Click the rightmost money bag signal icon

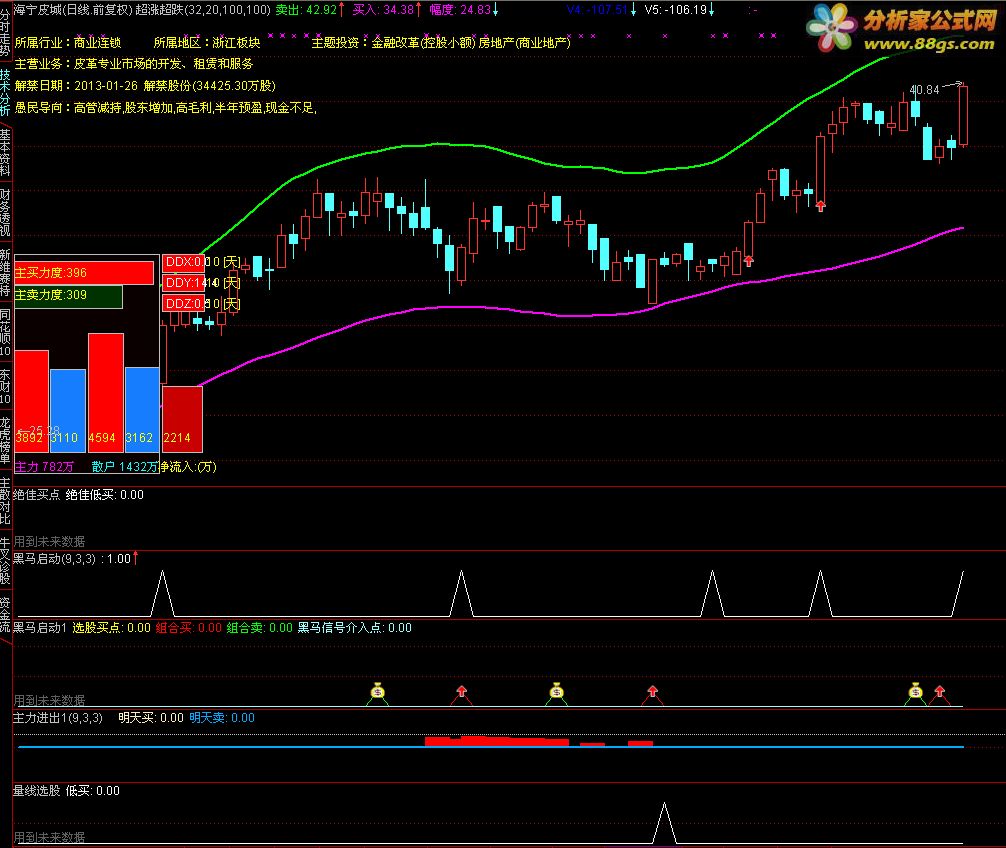click(x=916, y=691)
